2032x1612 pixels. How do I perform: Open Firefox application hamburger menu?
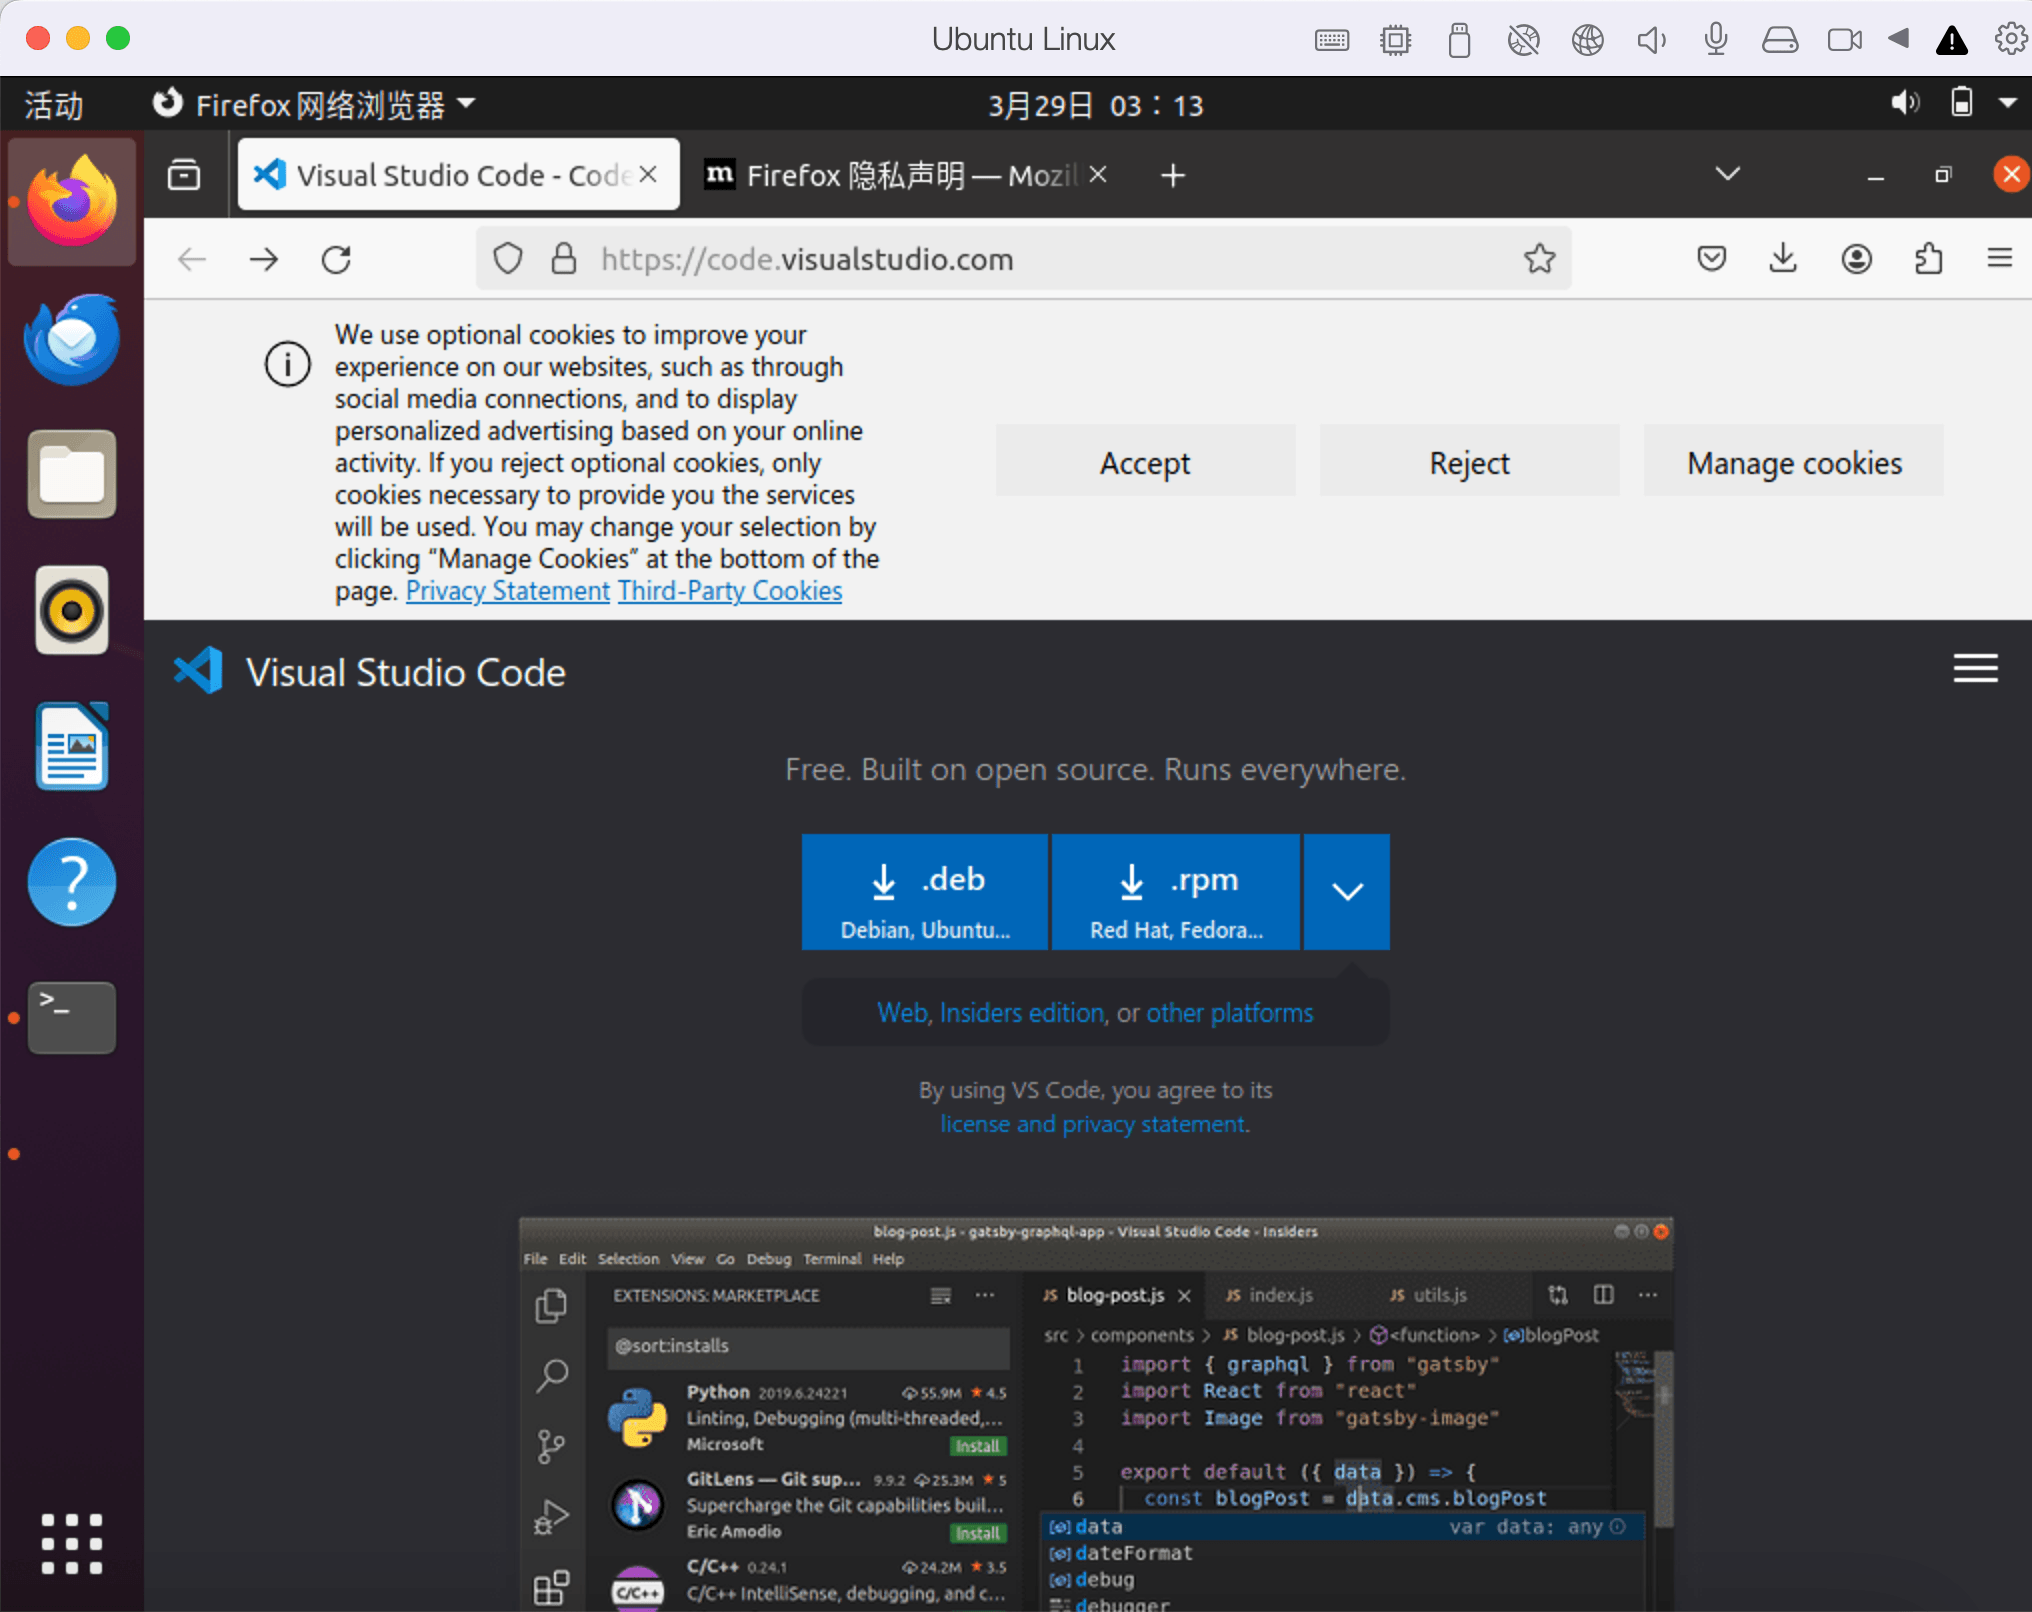tap(1999, 259)
